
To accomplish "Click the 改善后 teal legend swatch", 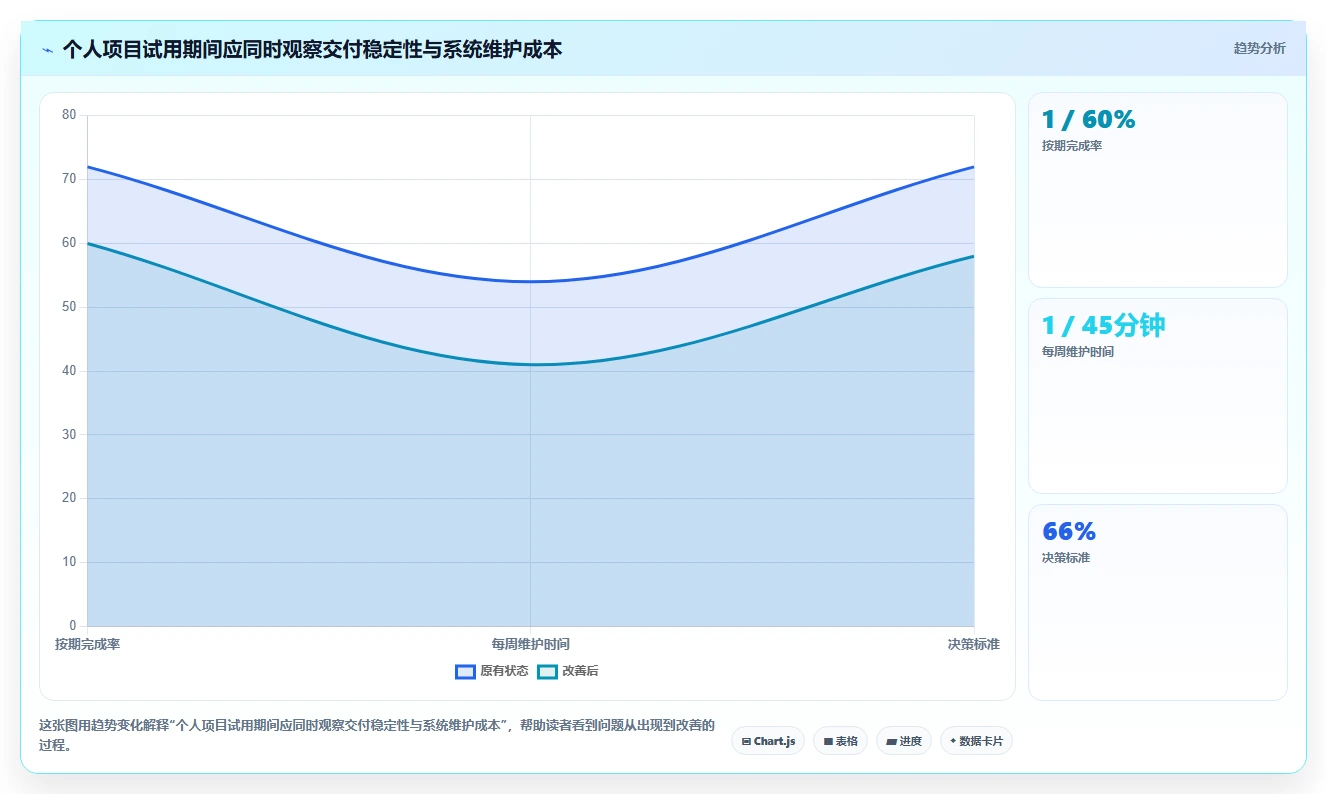I will (x=547, y=672).
